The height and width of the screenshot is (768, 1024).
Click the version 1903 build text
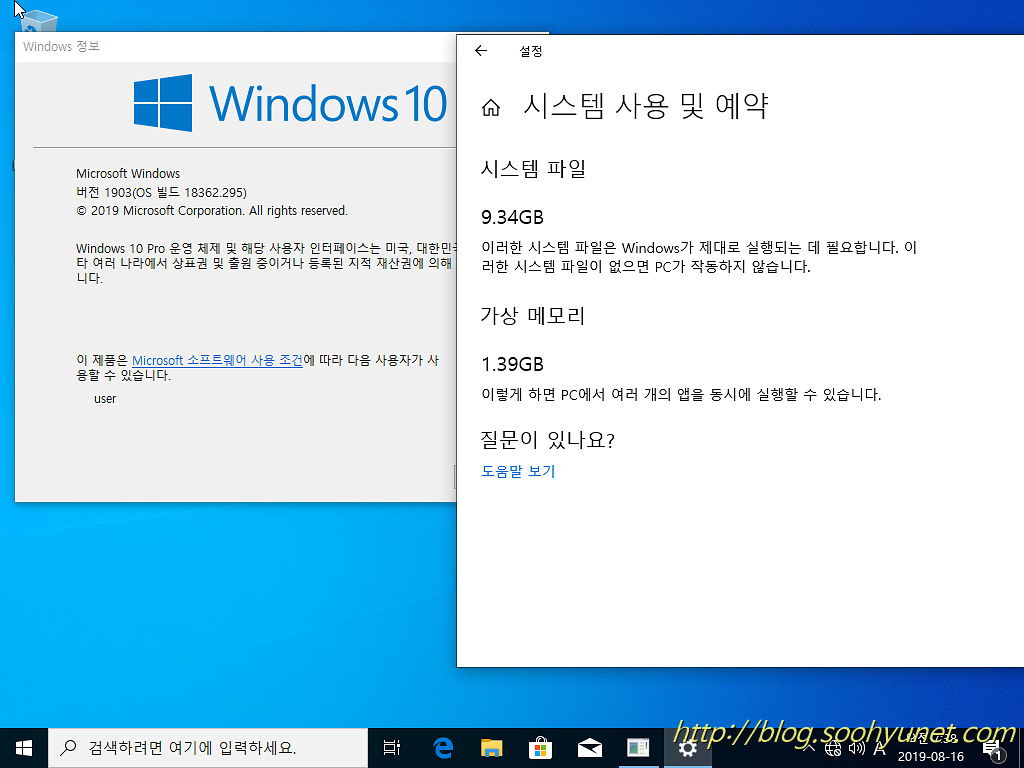161,193
